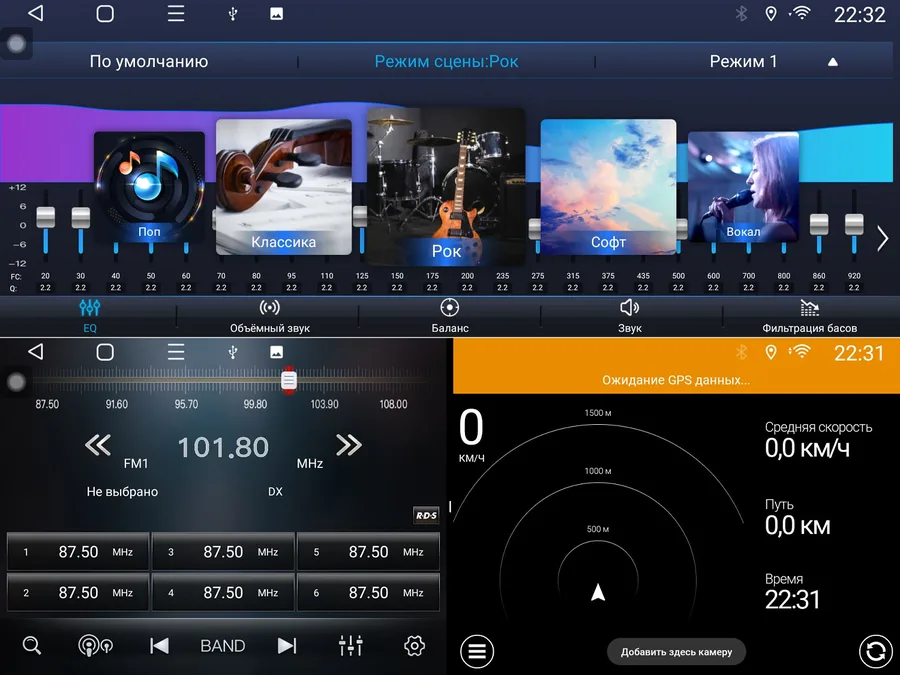Viewport: 900px width, 675px height.
Task: Choose the Рок sound scene card
Action: pyautogui.click(x=446, y=187)
